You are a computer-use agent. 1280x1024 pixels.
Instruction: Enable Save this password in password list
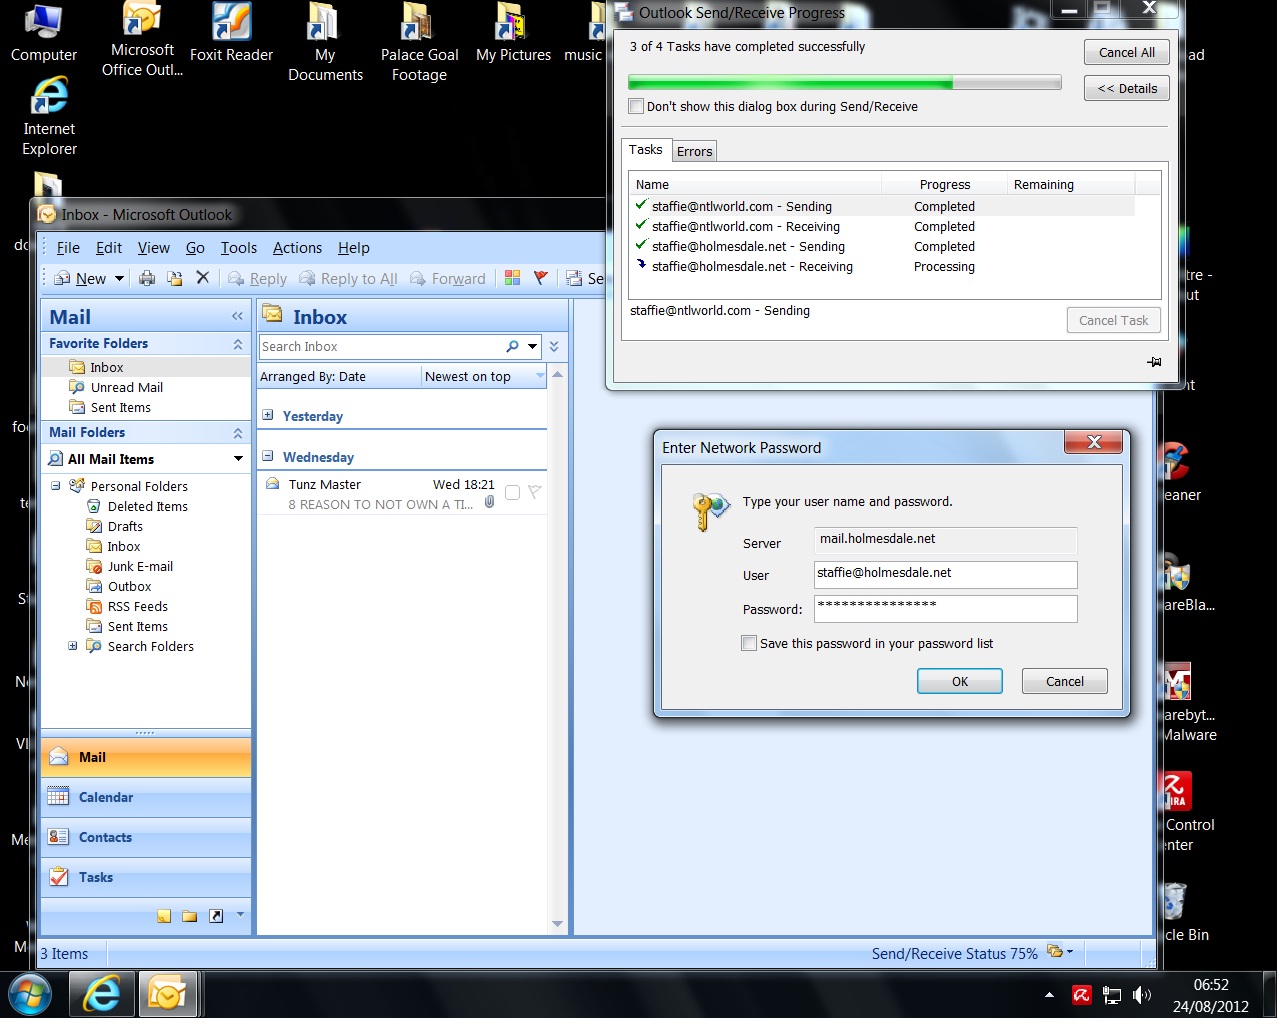(749, 643)
